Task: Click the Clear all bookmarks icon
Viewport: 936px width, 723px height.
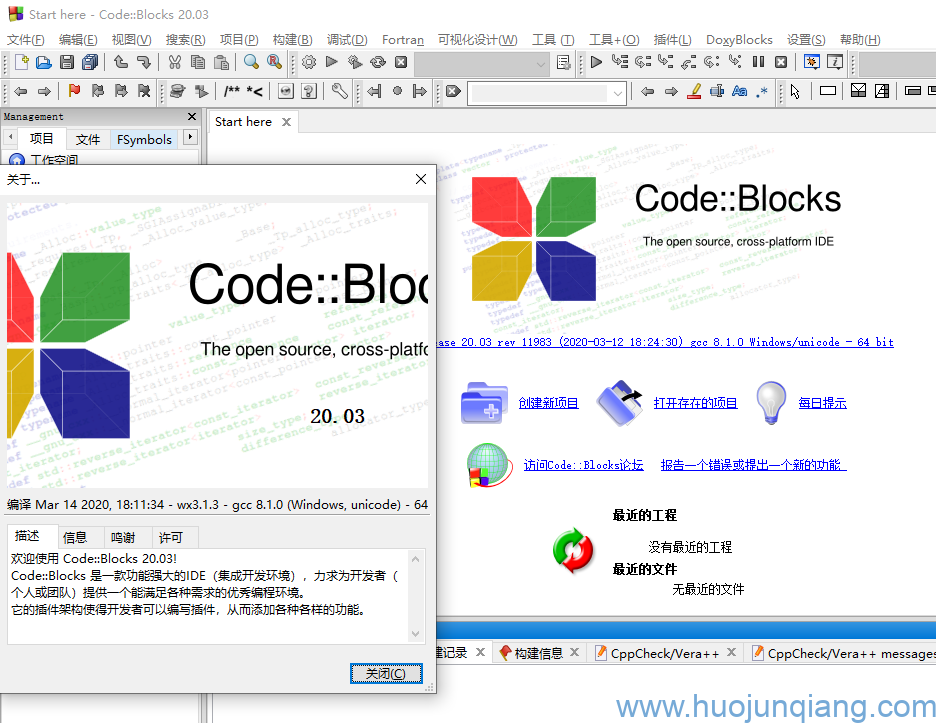Action: coord(144,91)
